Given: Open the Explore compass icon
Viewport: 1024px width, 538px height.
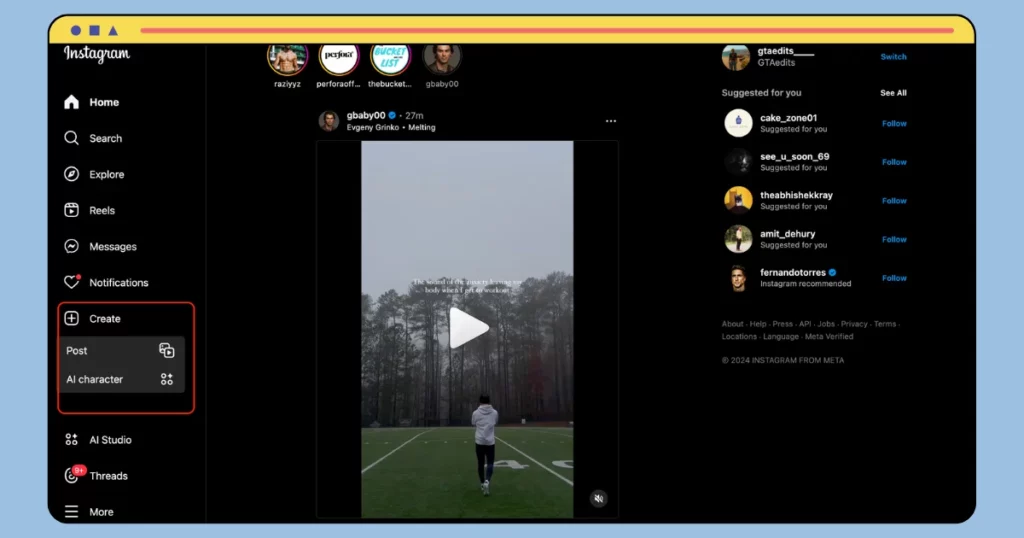Looking at the screenshot, I should point(71,174).
